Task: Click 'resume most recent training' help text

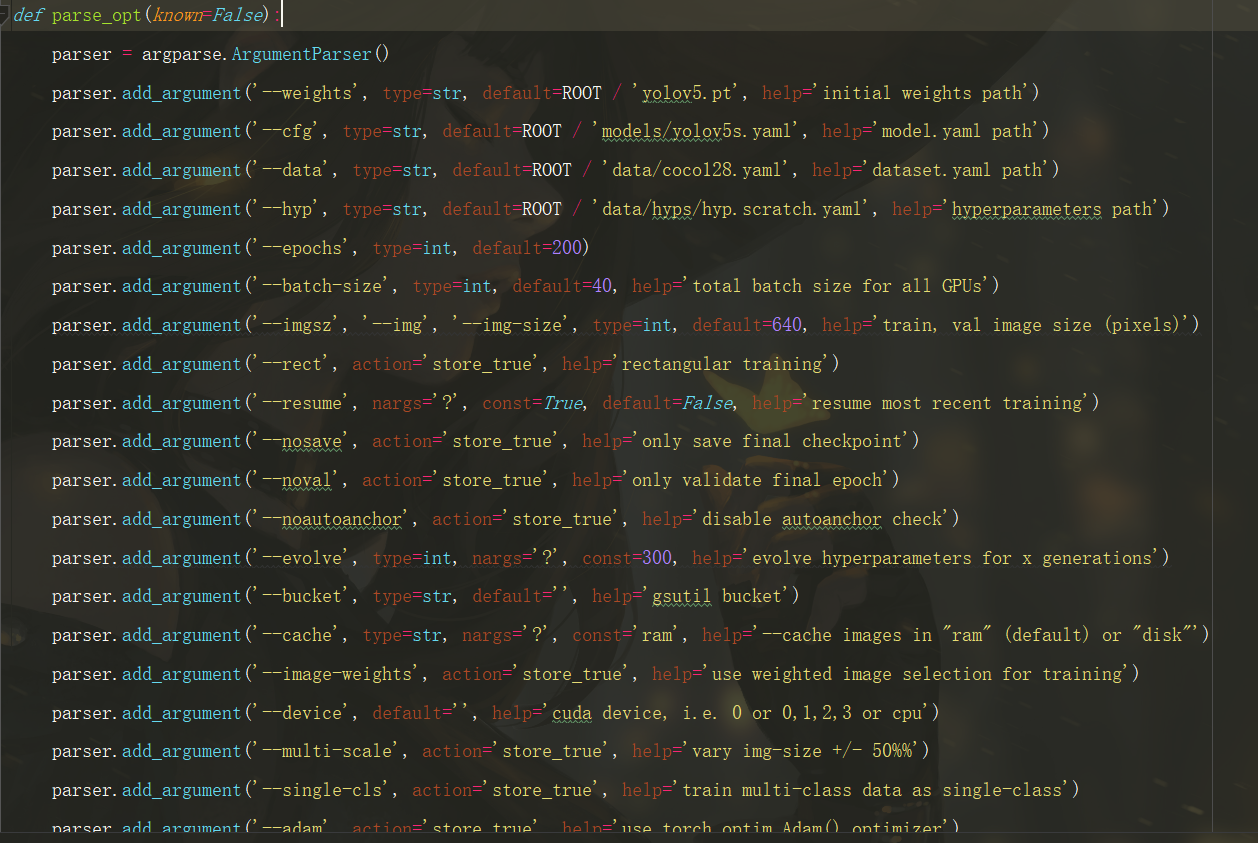Action: [x=946, y=403]
